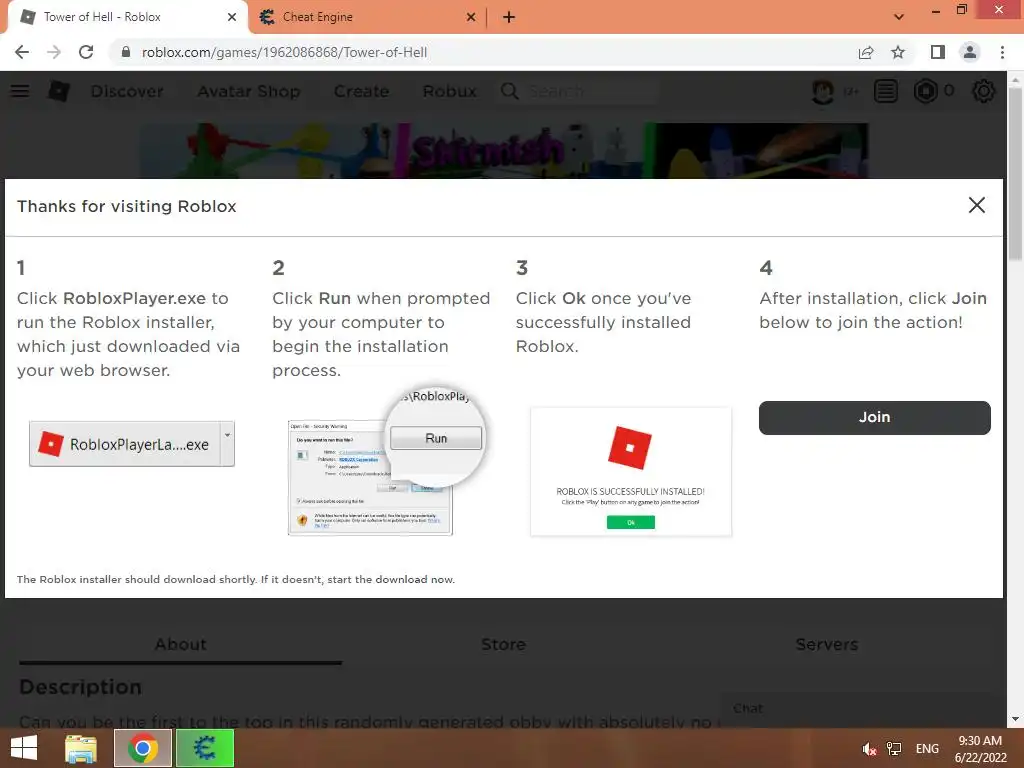The image size is (1024, 768).
Task: Close the Cheat Engine tab
Action: [x=471, y=17]
